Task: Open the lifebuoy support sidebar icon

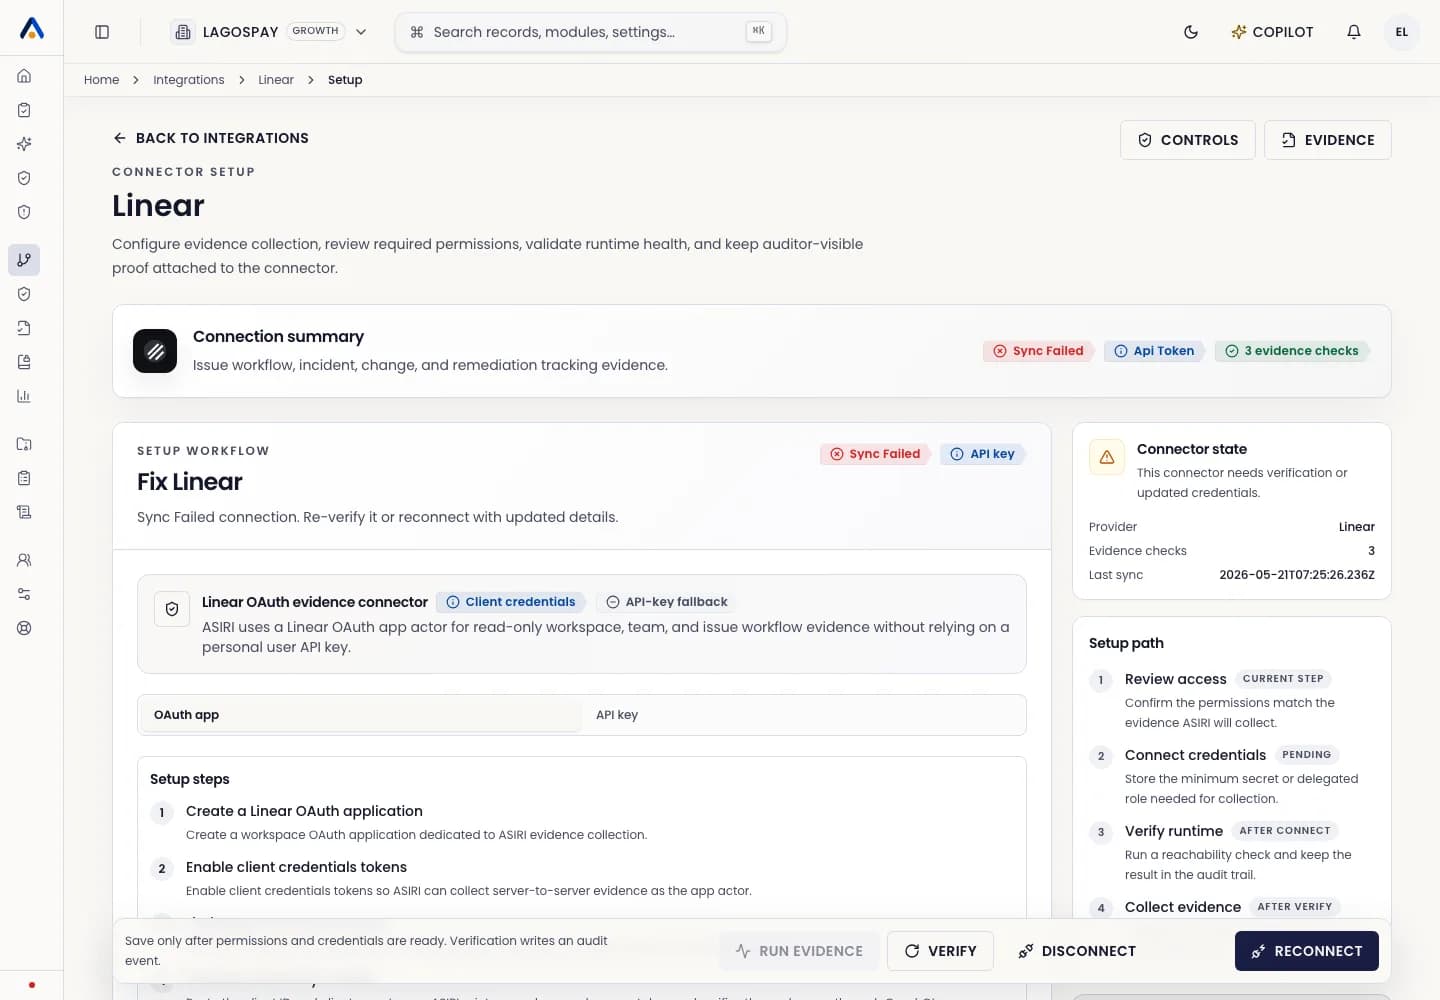Action: tap(24, 628)
